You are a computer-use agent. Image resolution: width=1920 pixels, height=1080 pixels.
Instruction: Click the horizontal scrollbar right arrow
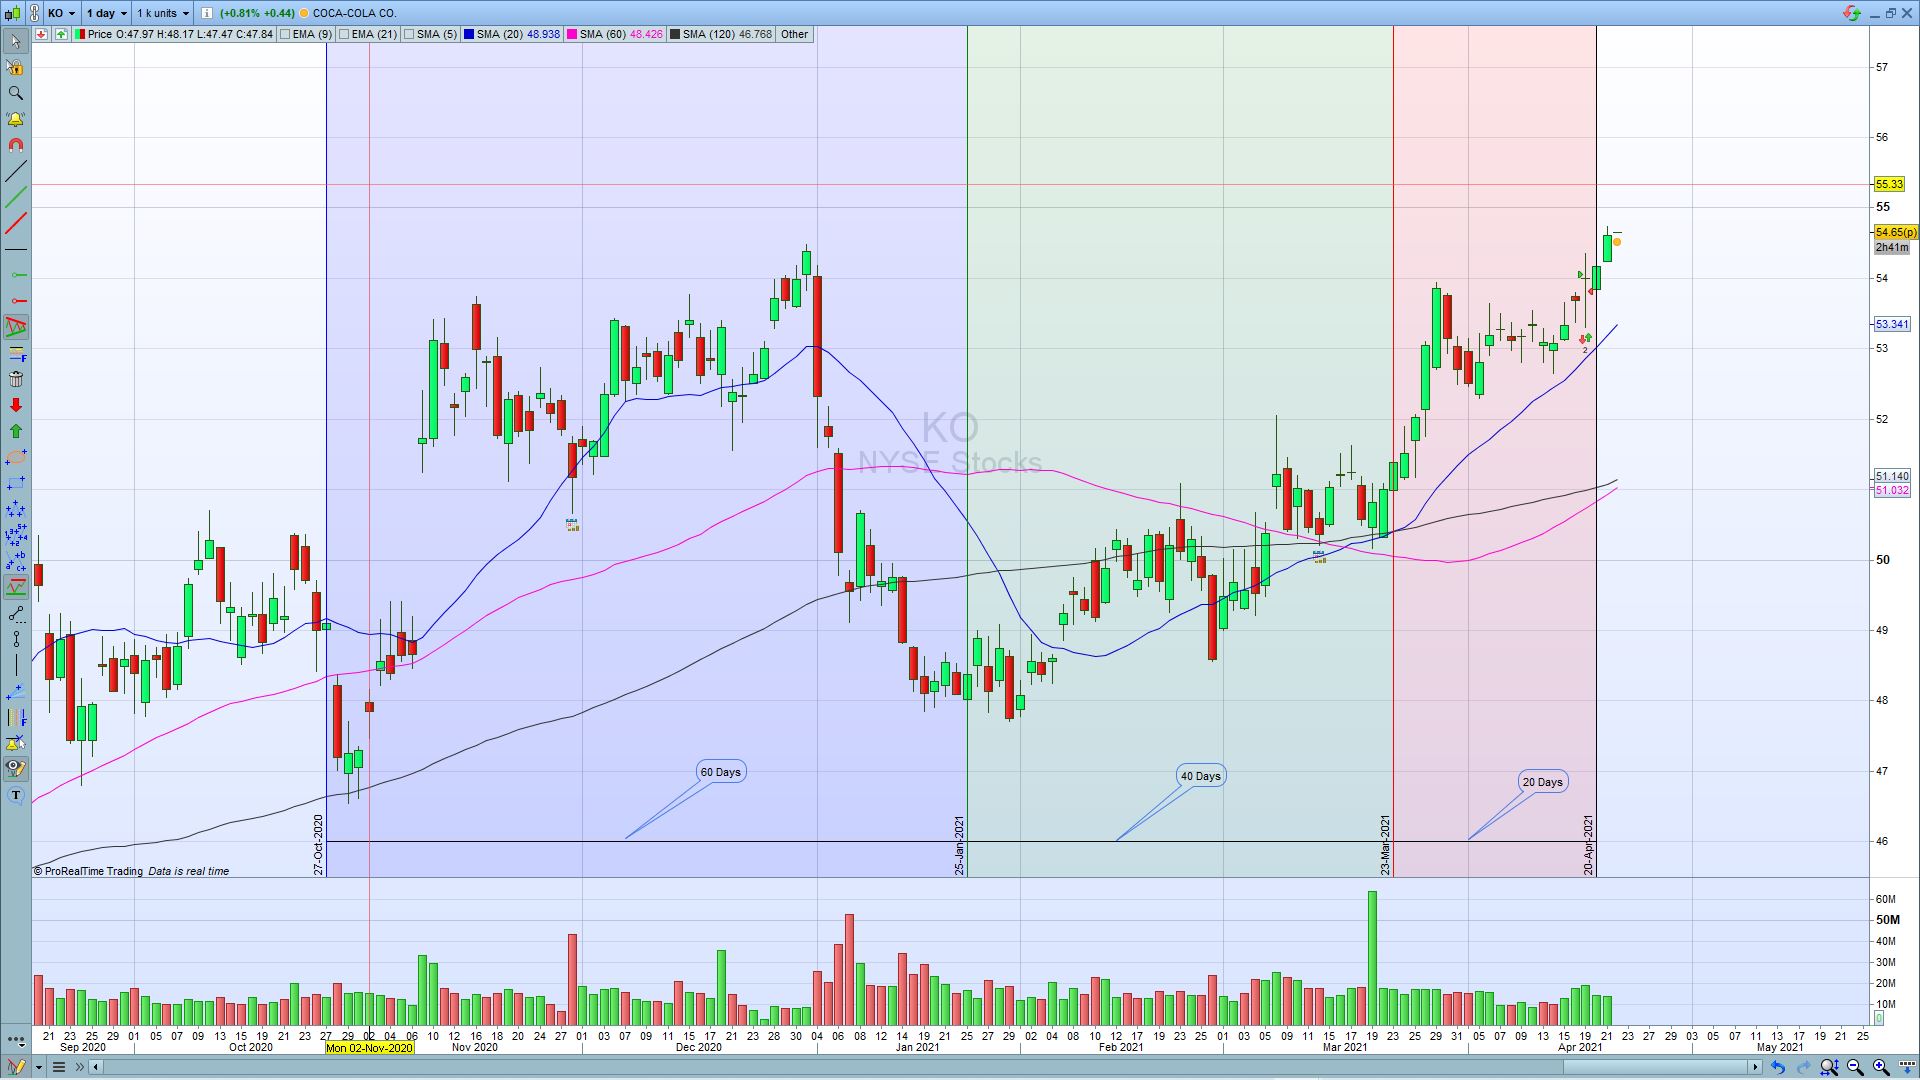point(1754,1067)
